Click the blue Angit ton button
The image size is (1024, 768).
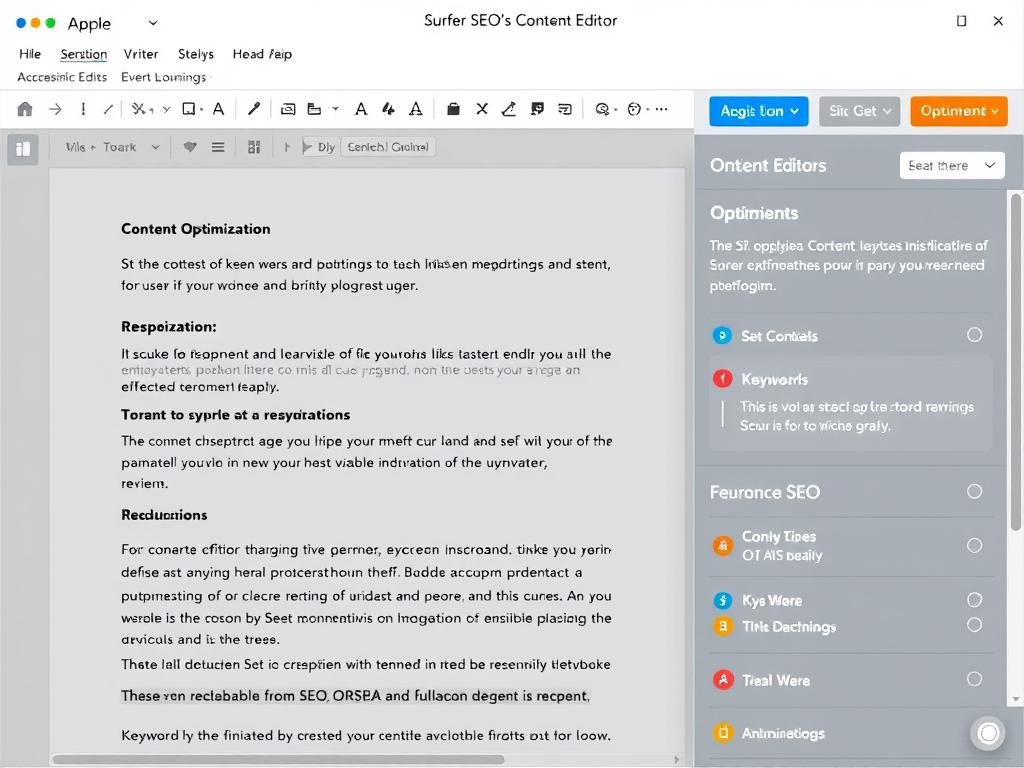tap(757, 111)
